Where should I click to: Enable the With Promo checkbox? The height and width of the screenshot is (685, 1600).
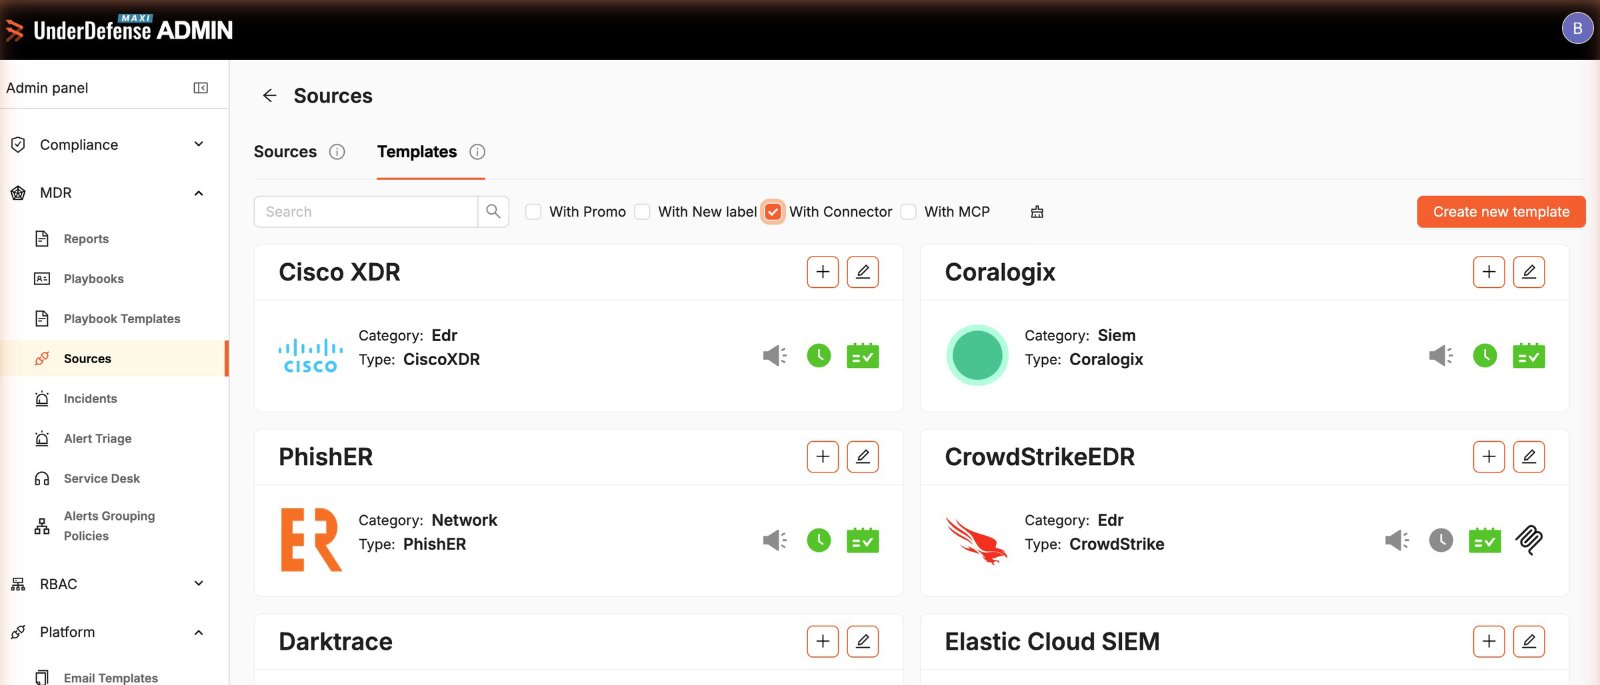pyautogui.click(x=534, y=212)
